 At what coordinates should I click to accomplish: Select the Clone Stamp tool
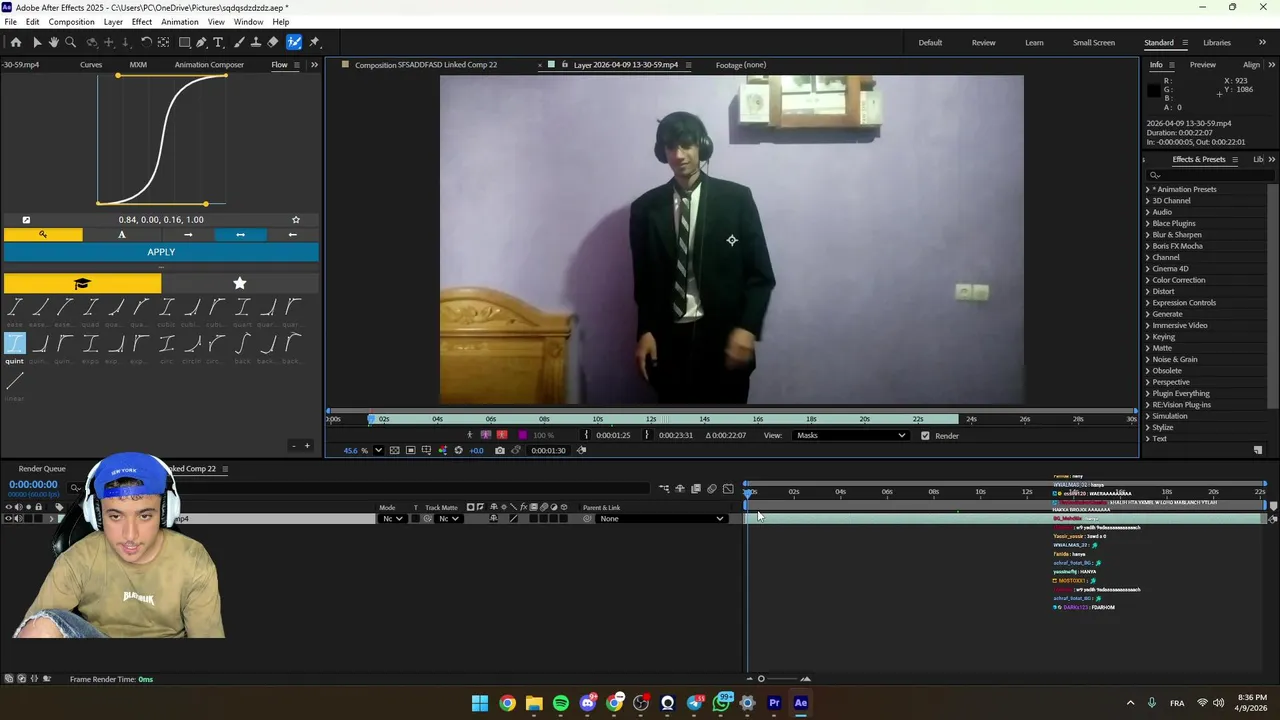tap(256, 42)
